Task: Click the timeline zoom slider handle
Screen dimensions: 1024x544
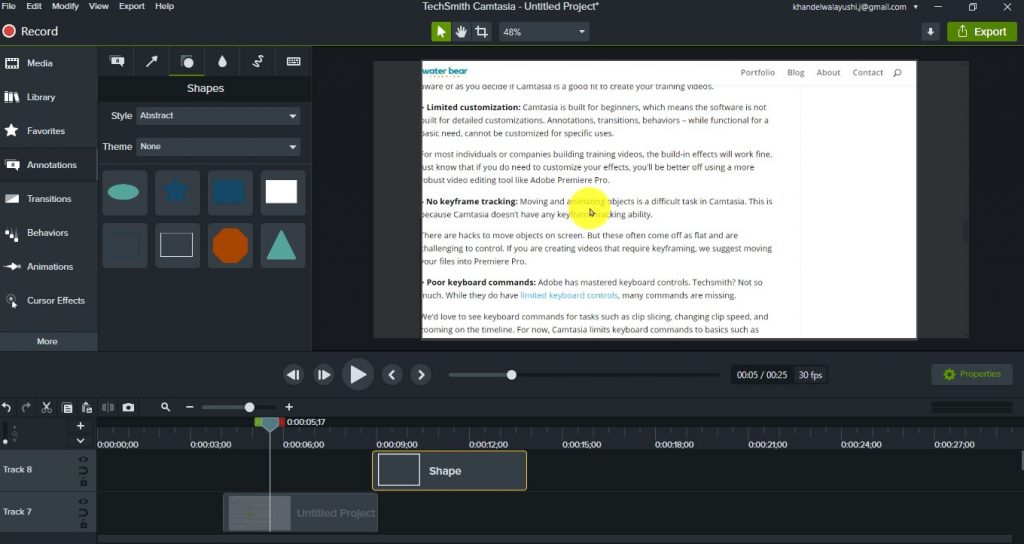Action: (x=249, y=407)
